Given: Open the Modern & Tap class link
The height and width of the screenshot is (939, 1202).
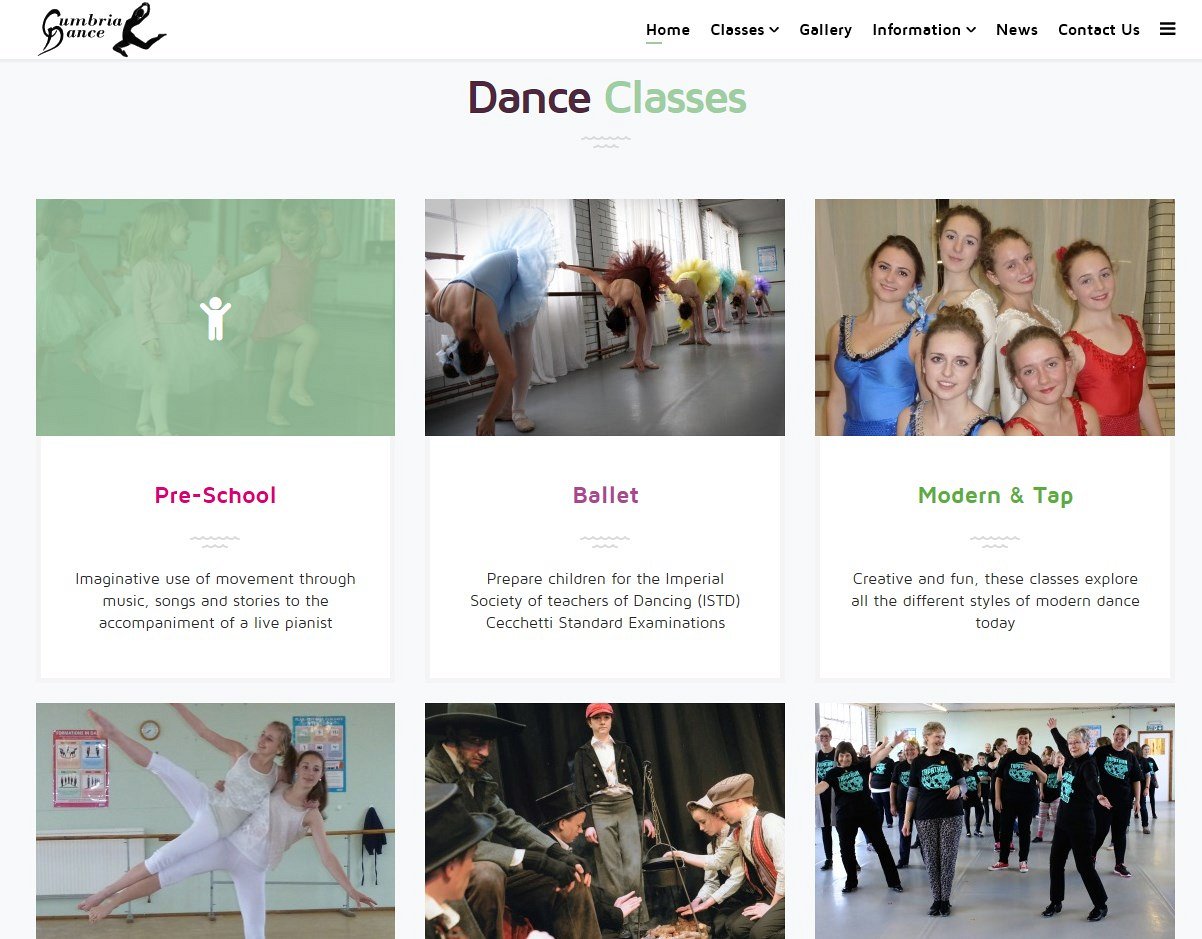Looking at the screenshot, I should tap(995, 495).
